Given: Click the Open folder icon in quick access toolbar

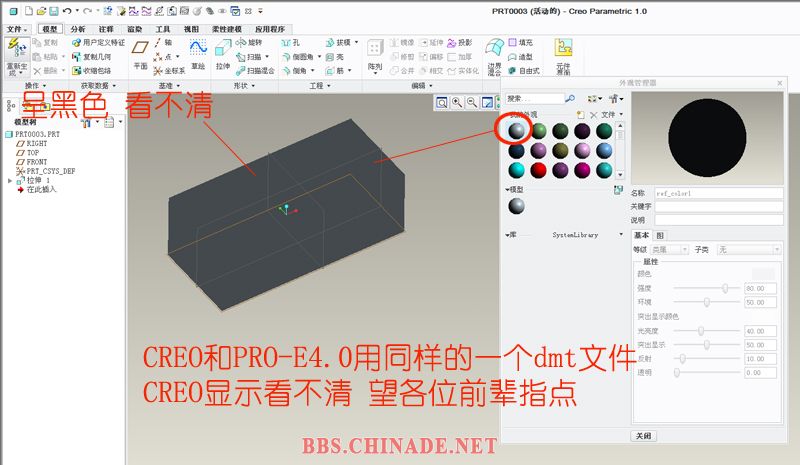Looking at the screenshot, I should click(x=41, y=11).
